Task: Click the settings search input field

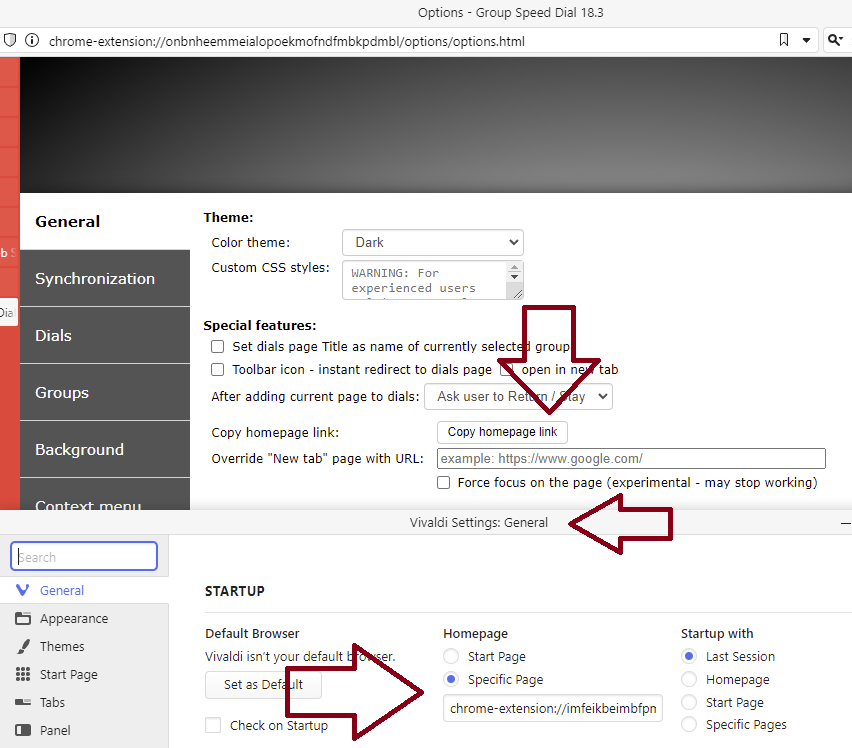Action: (84, 556)
